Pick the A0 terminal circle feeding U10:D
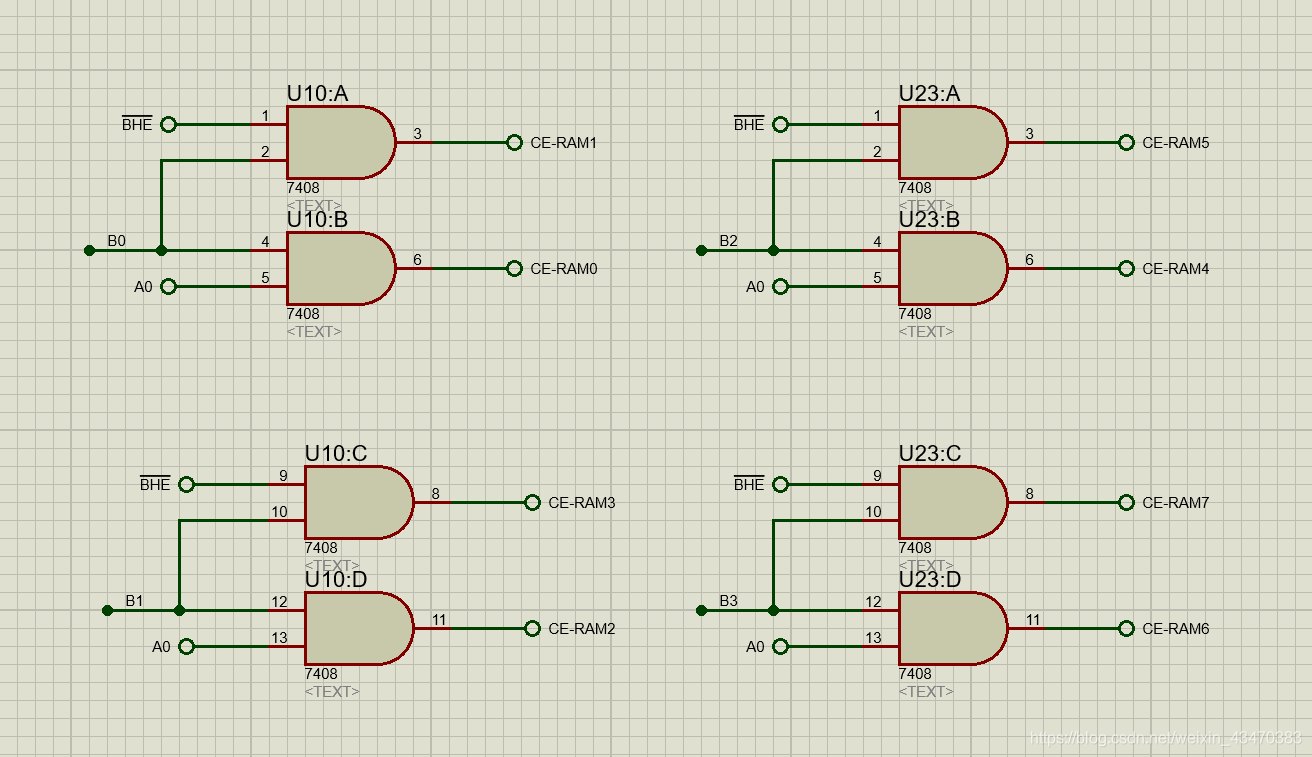 coord(186,647)
